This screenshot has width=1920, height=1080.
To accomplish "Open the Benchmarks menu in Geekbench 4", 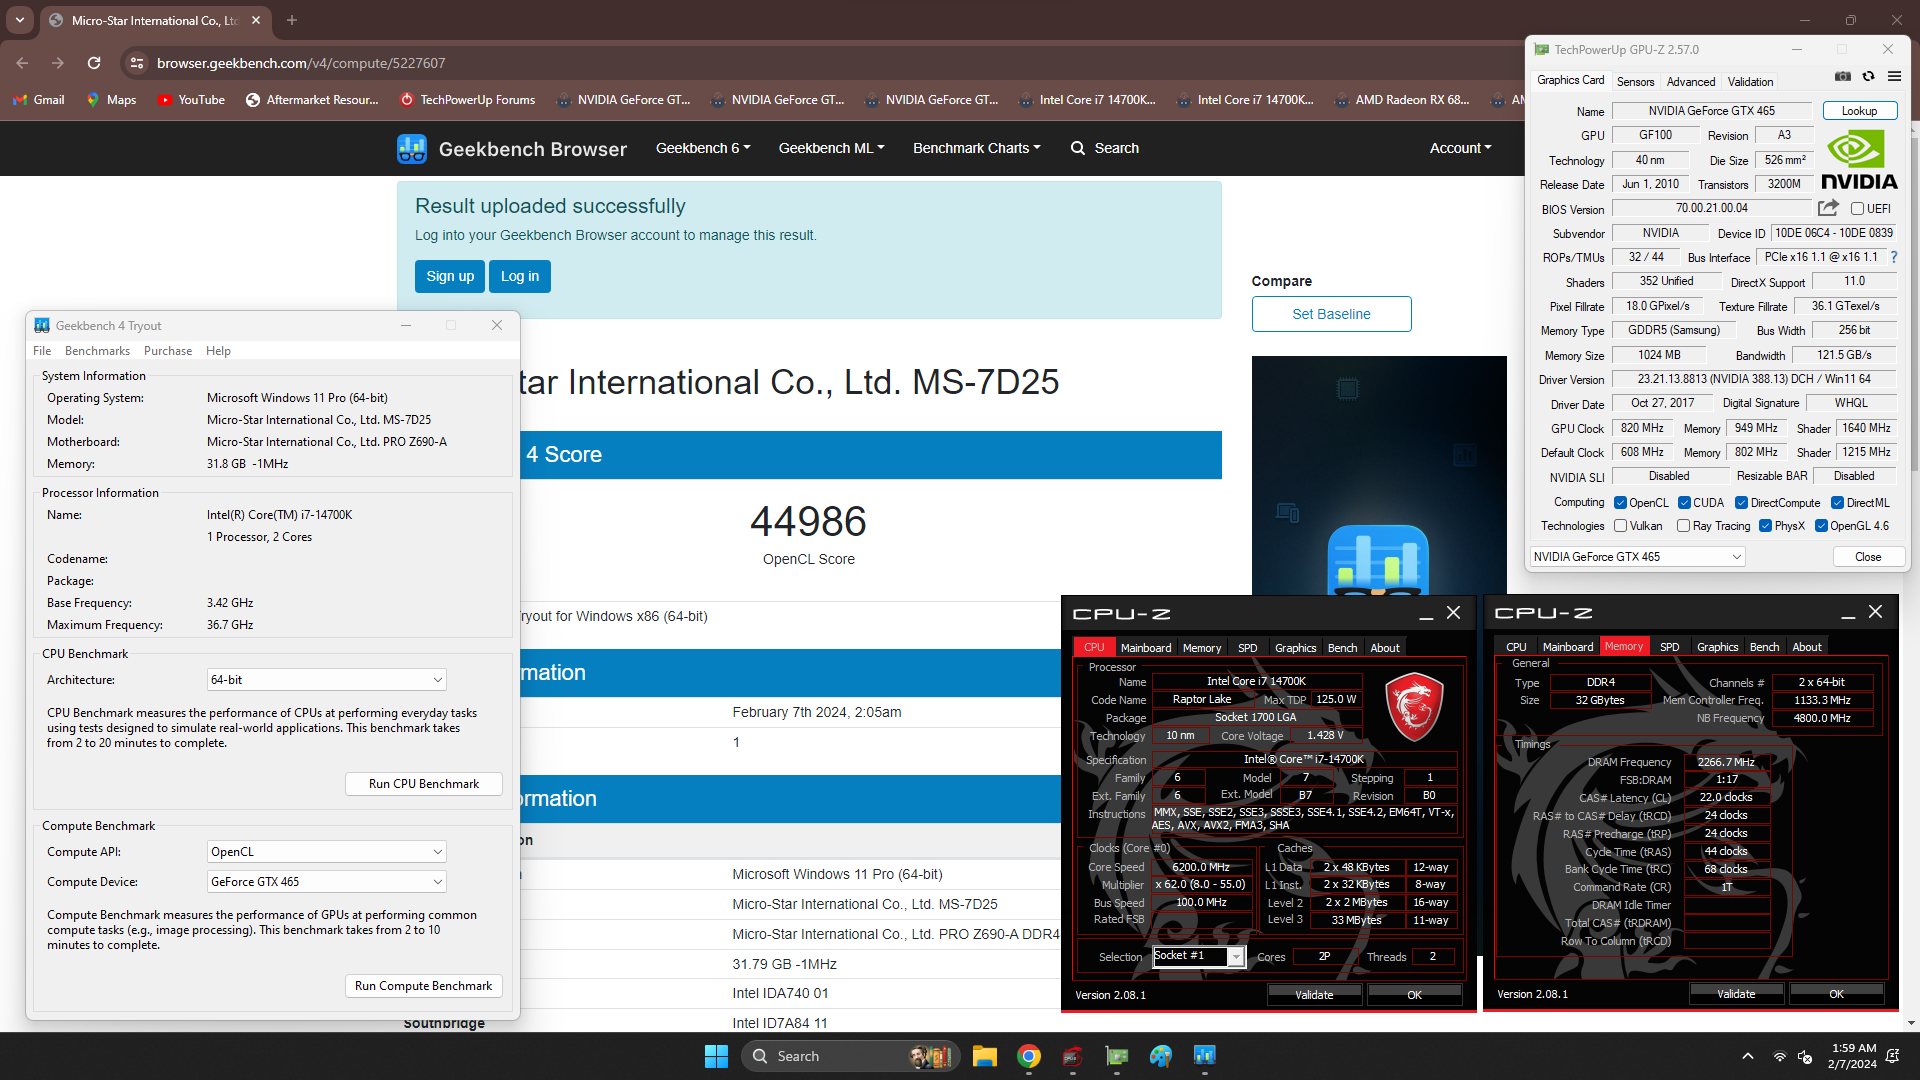I will (x=97, y=351).
